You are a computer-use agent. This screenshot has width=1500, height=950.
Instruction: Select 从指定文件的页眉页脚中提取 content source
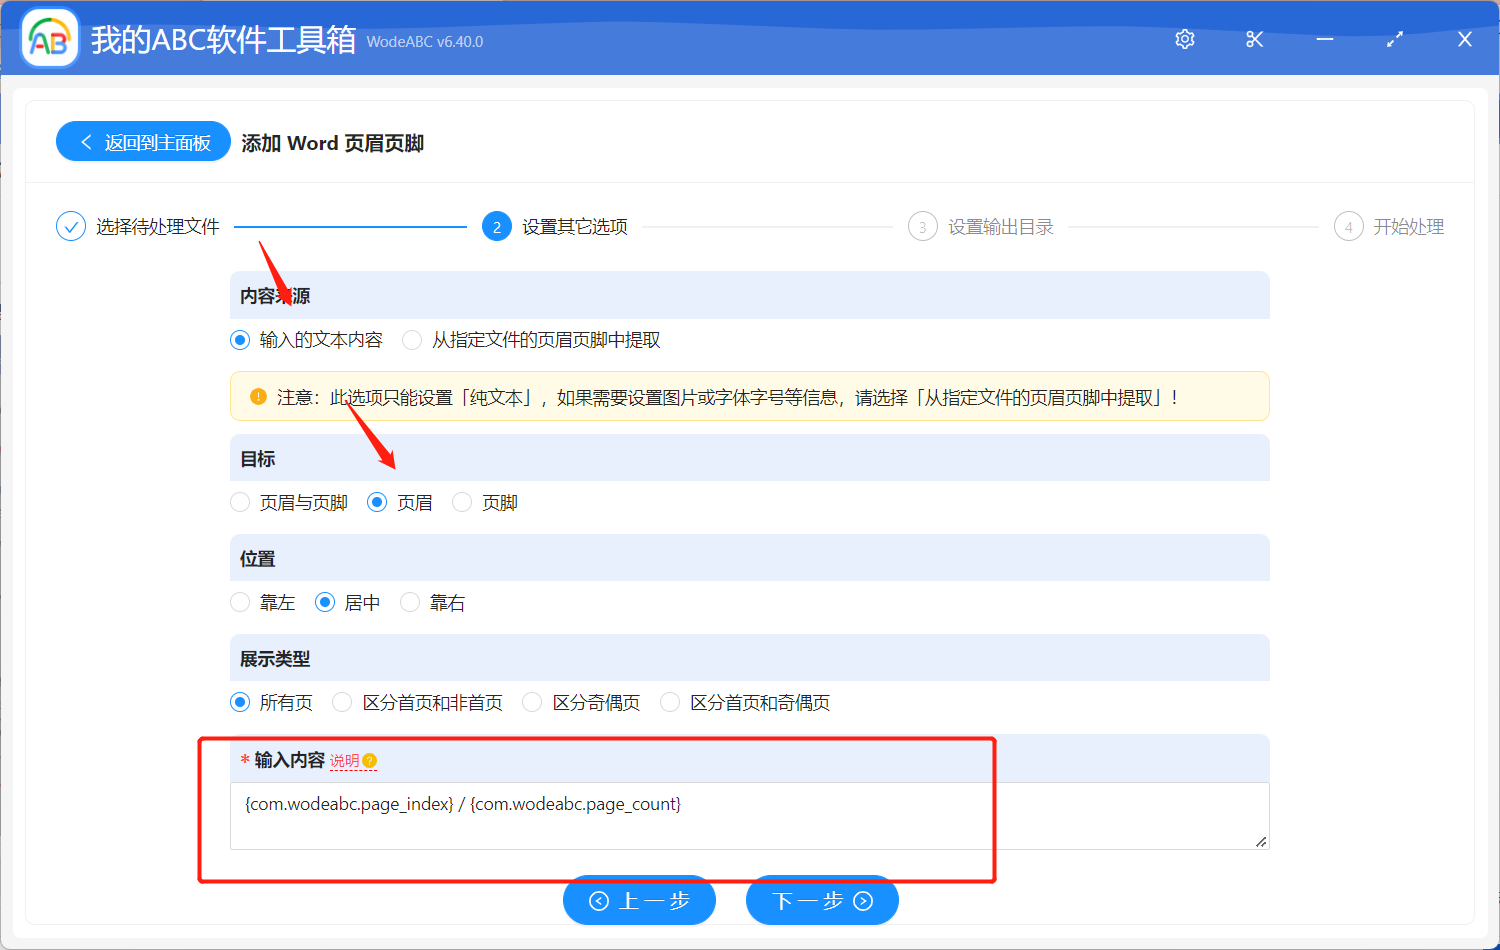(x=412, y=339)
